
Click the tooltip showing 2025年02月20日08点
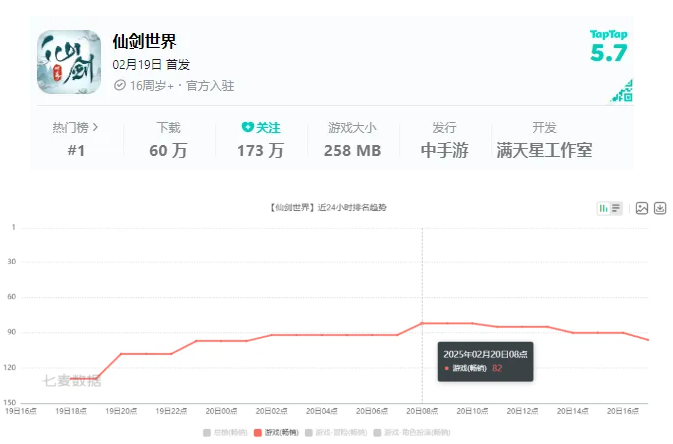pos(485,362)
